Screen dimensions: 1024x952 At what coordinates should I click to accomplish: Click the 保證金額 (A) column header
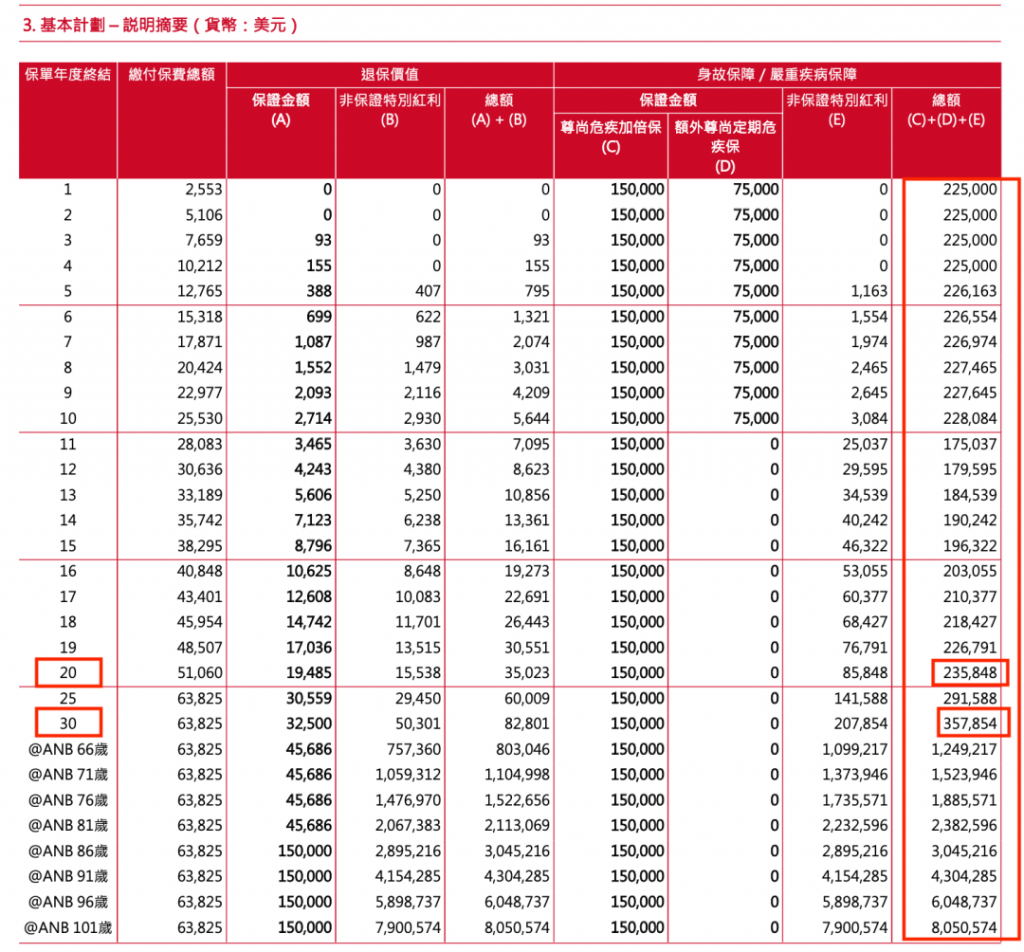pos(281,109)
